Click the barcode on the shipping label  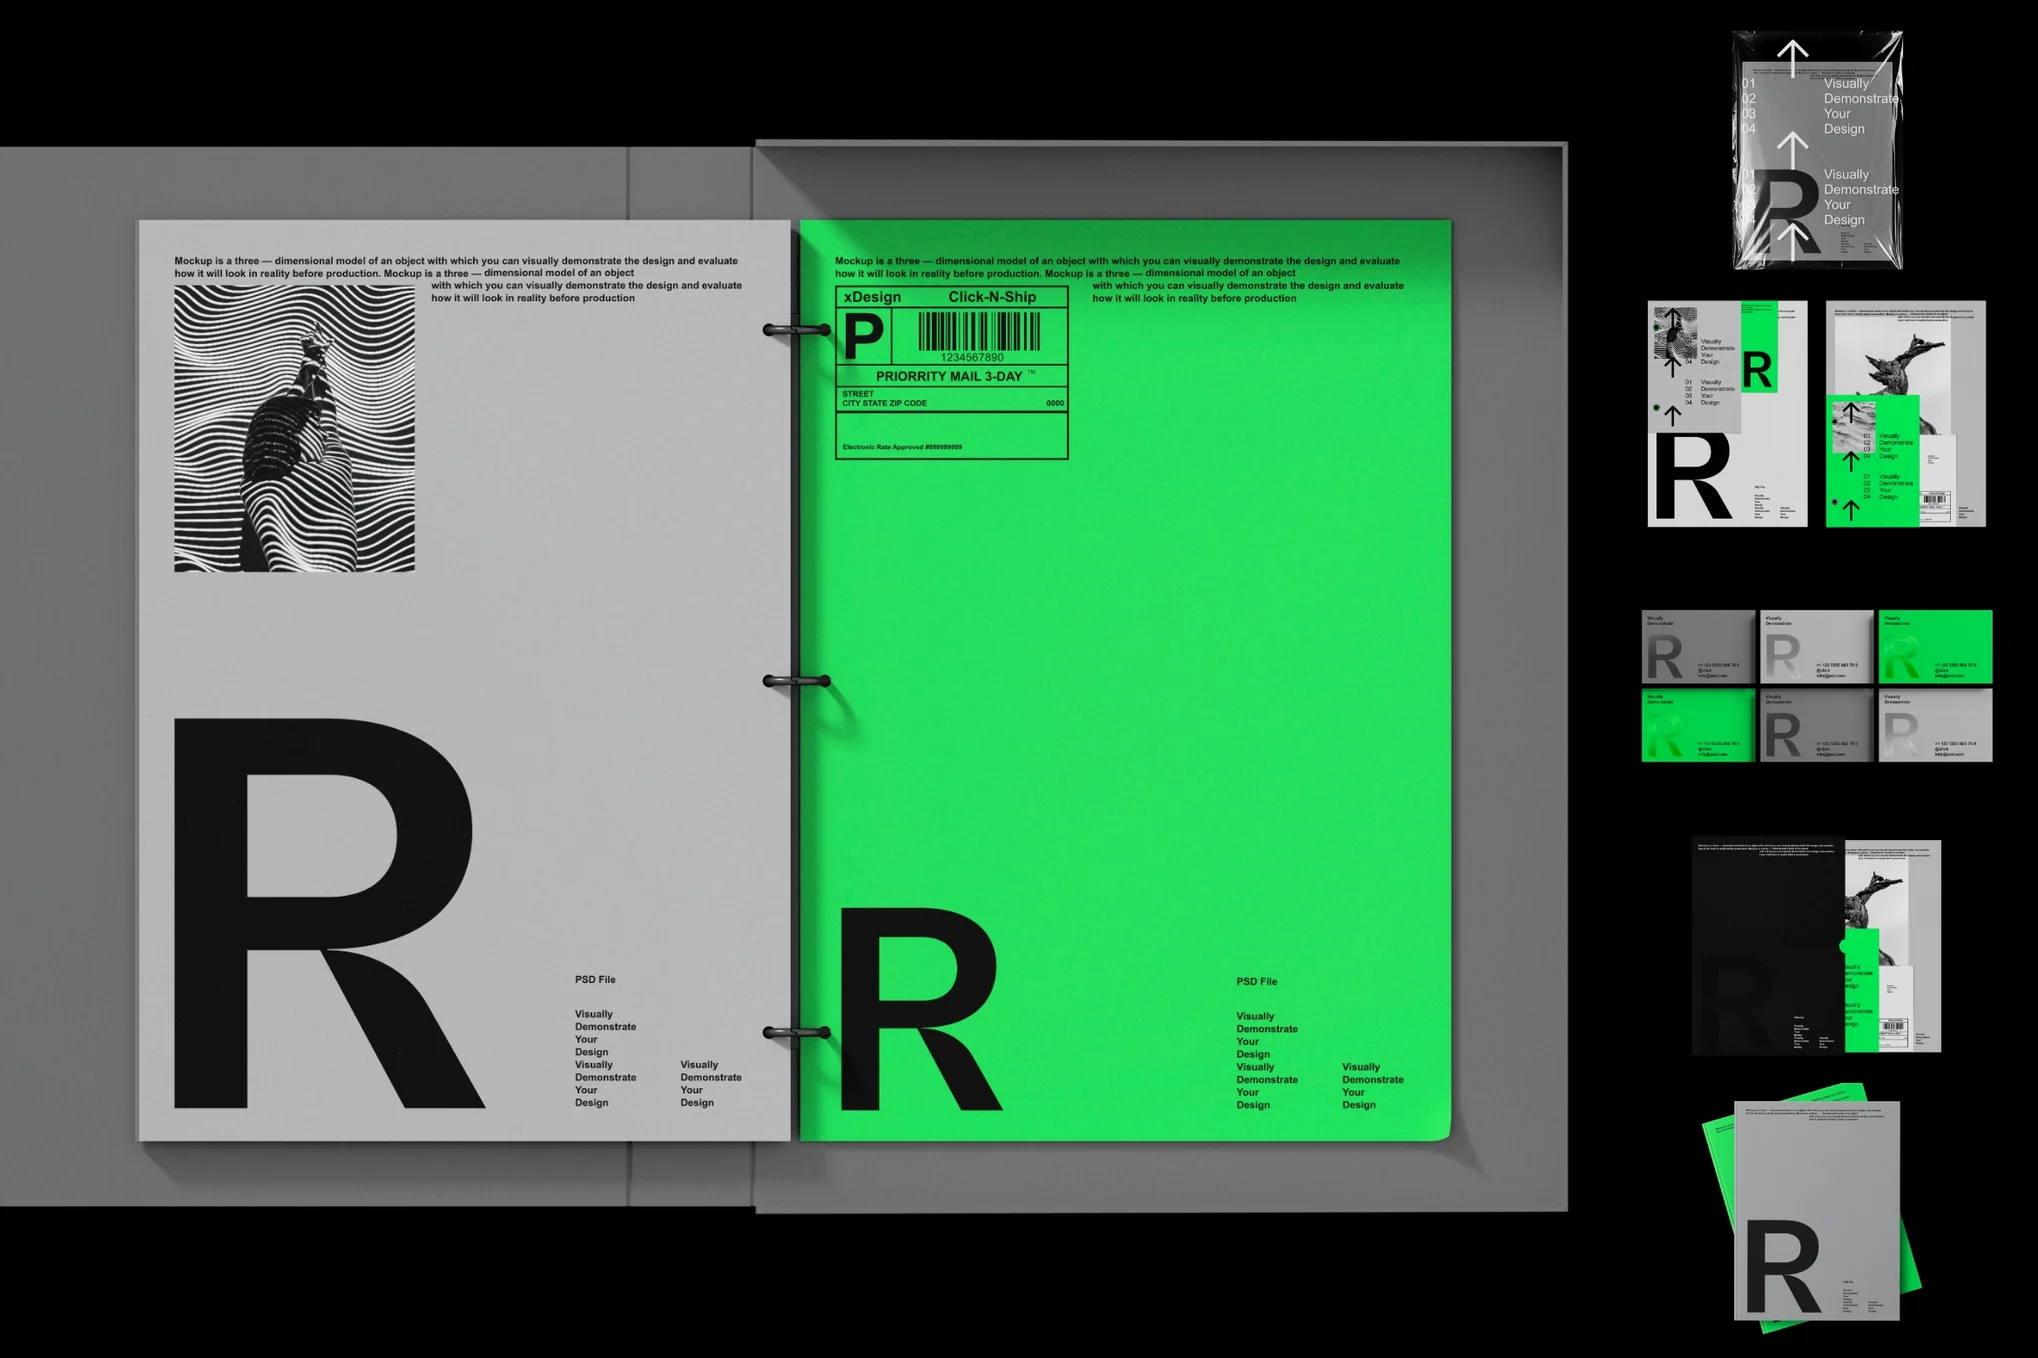(979, 332)
